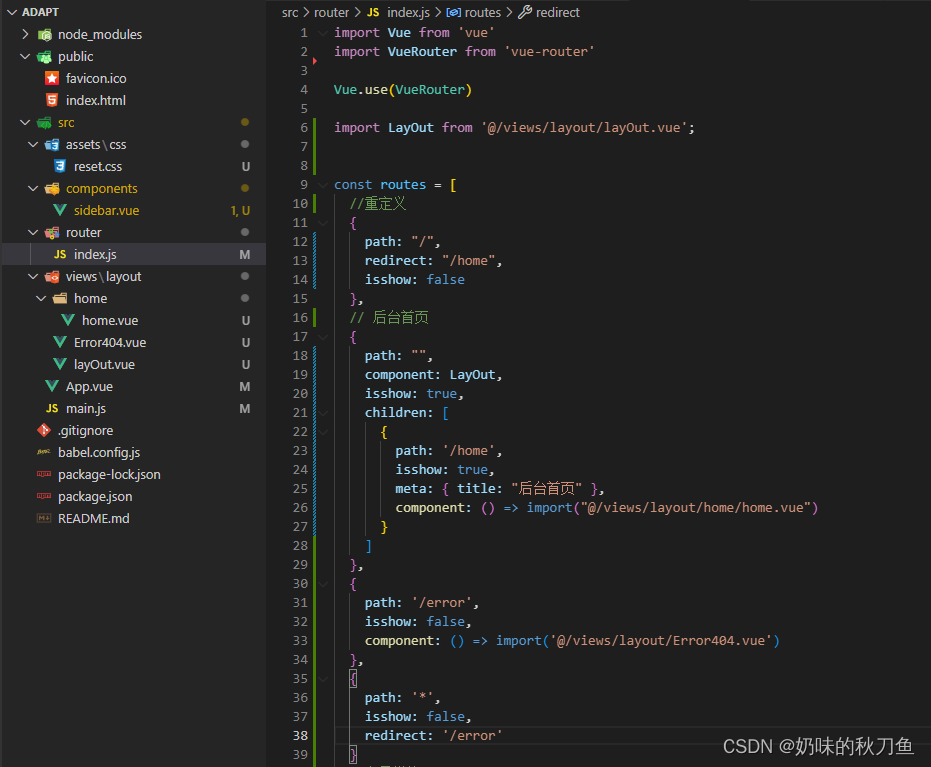931x767 pixels.
Task: Collapse the components folder
Action: click(32, 188)
